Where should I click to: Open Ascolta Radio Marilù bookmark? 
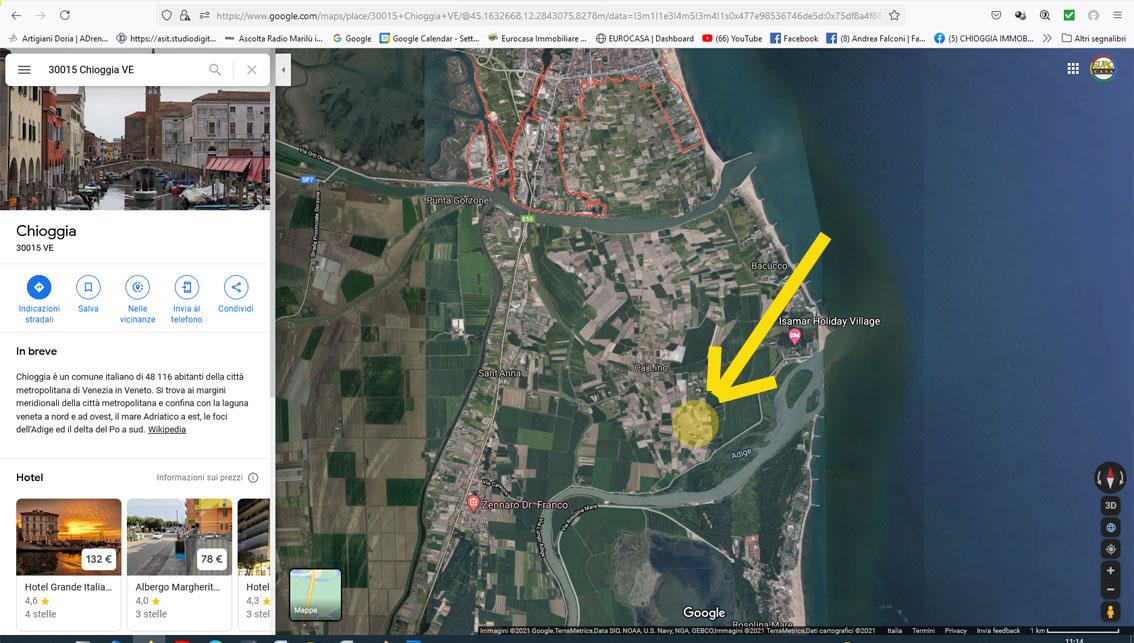(273, 38)
